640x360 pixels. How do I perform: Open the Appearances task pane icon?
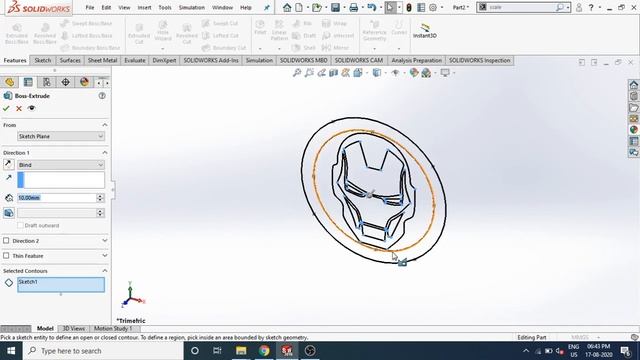633,129
